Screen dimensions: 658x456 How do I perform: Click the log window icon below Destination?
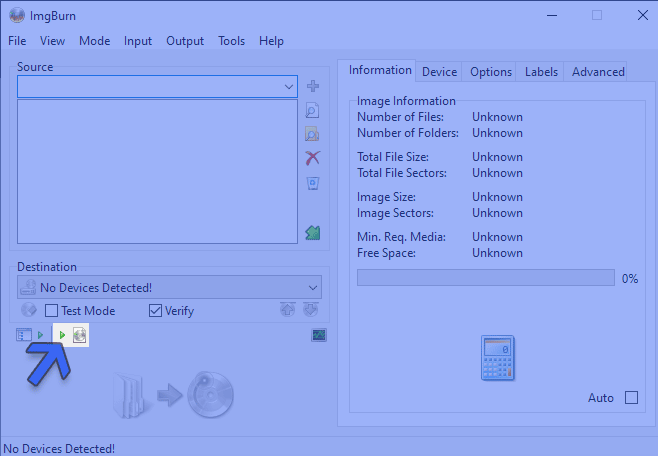pyautogui.click(x=24, y=335)
